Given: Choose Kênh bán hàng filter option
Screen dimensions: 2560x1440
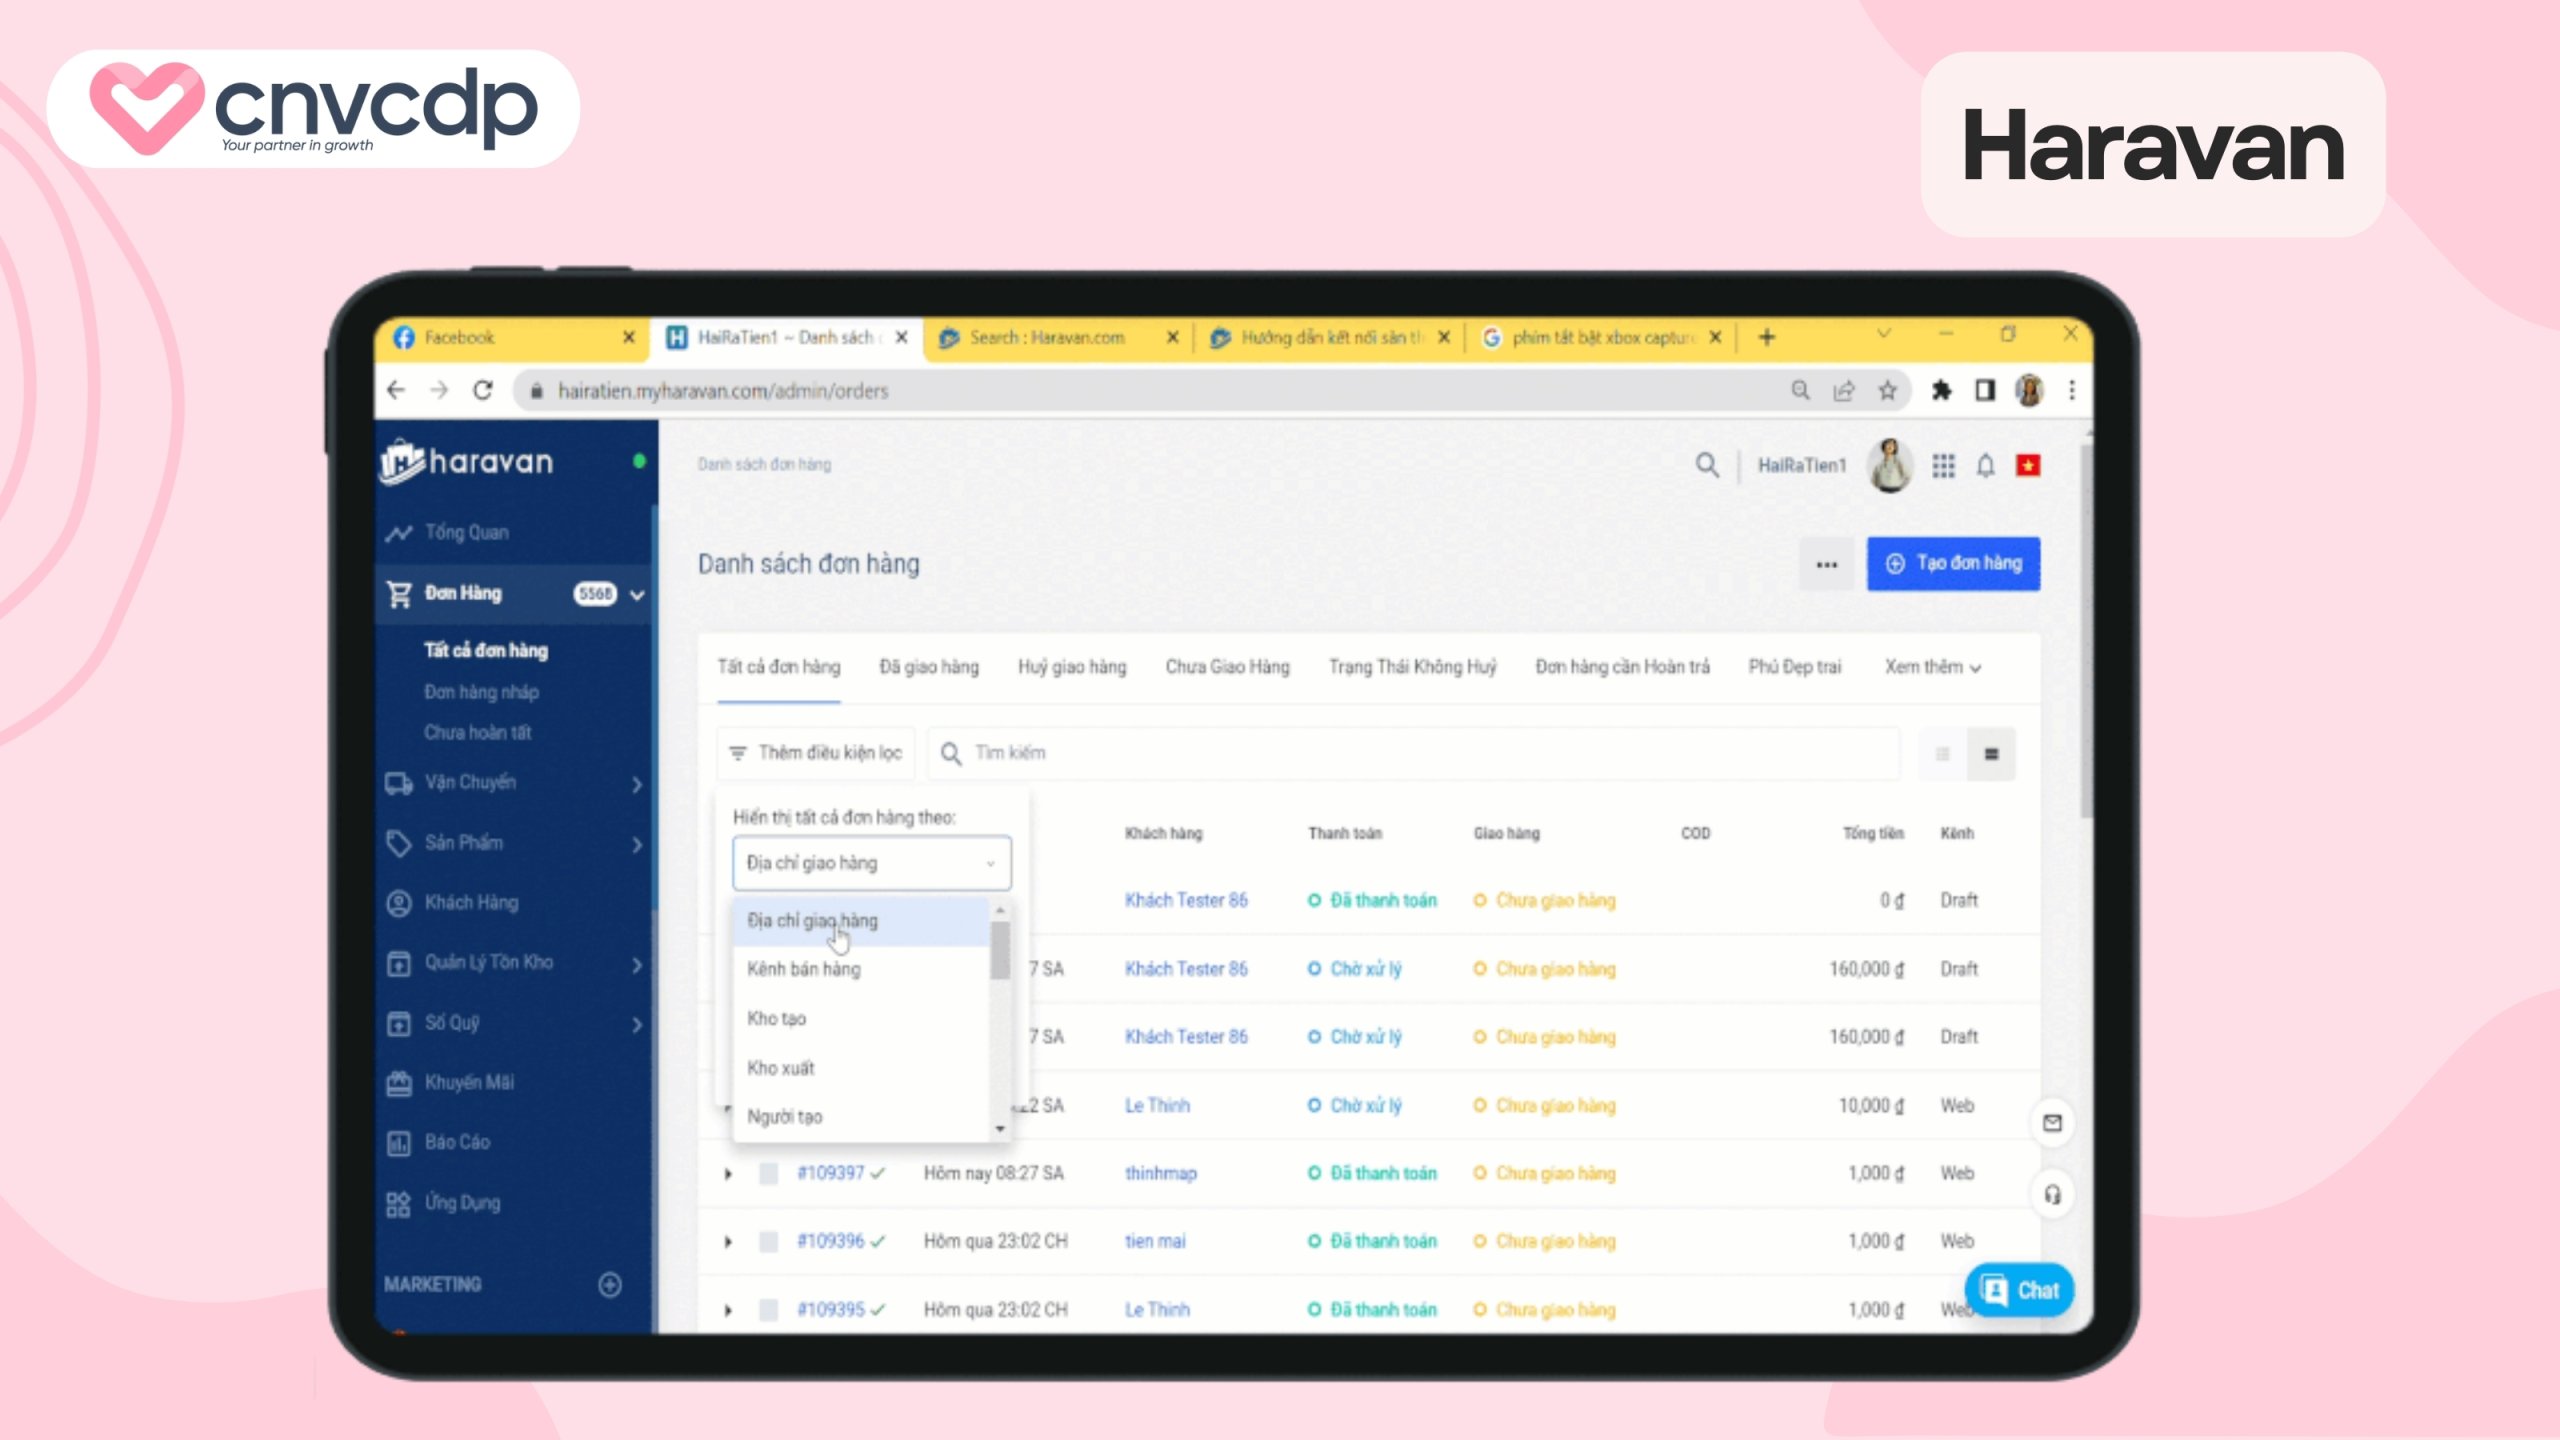Looking at the screenshot, I should click(804, 969).
